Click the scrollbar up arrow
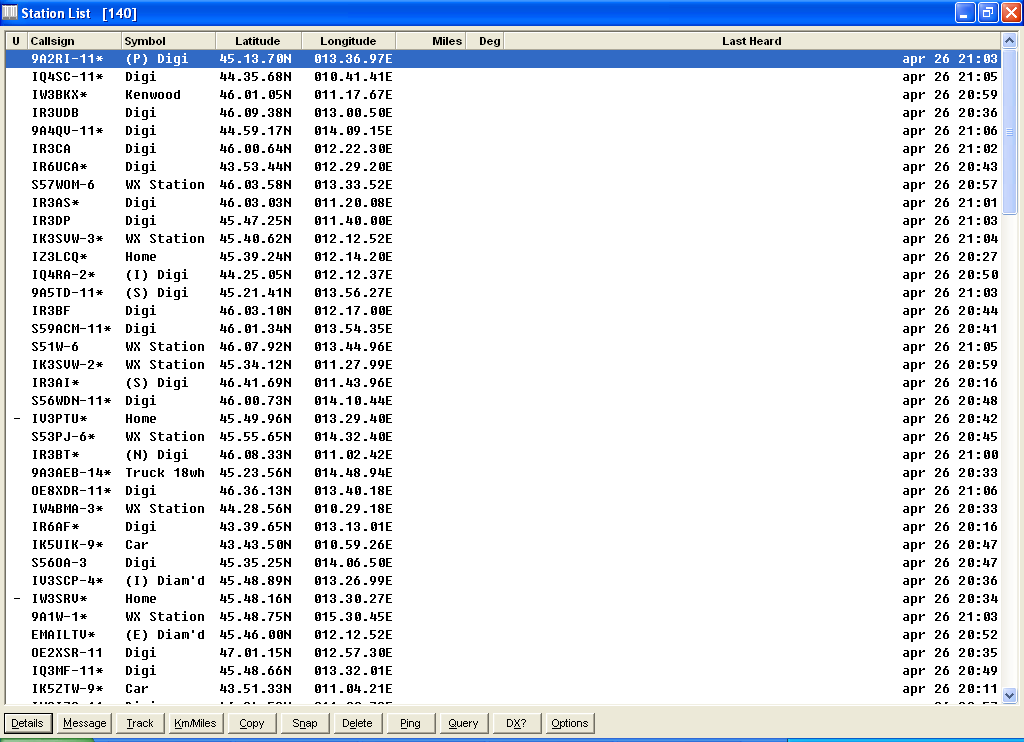The image size is (1024, 742). pyautogui.click(x=1010, y=40)
